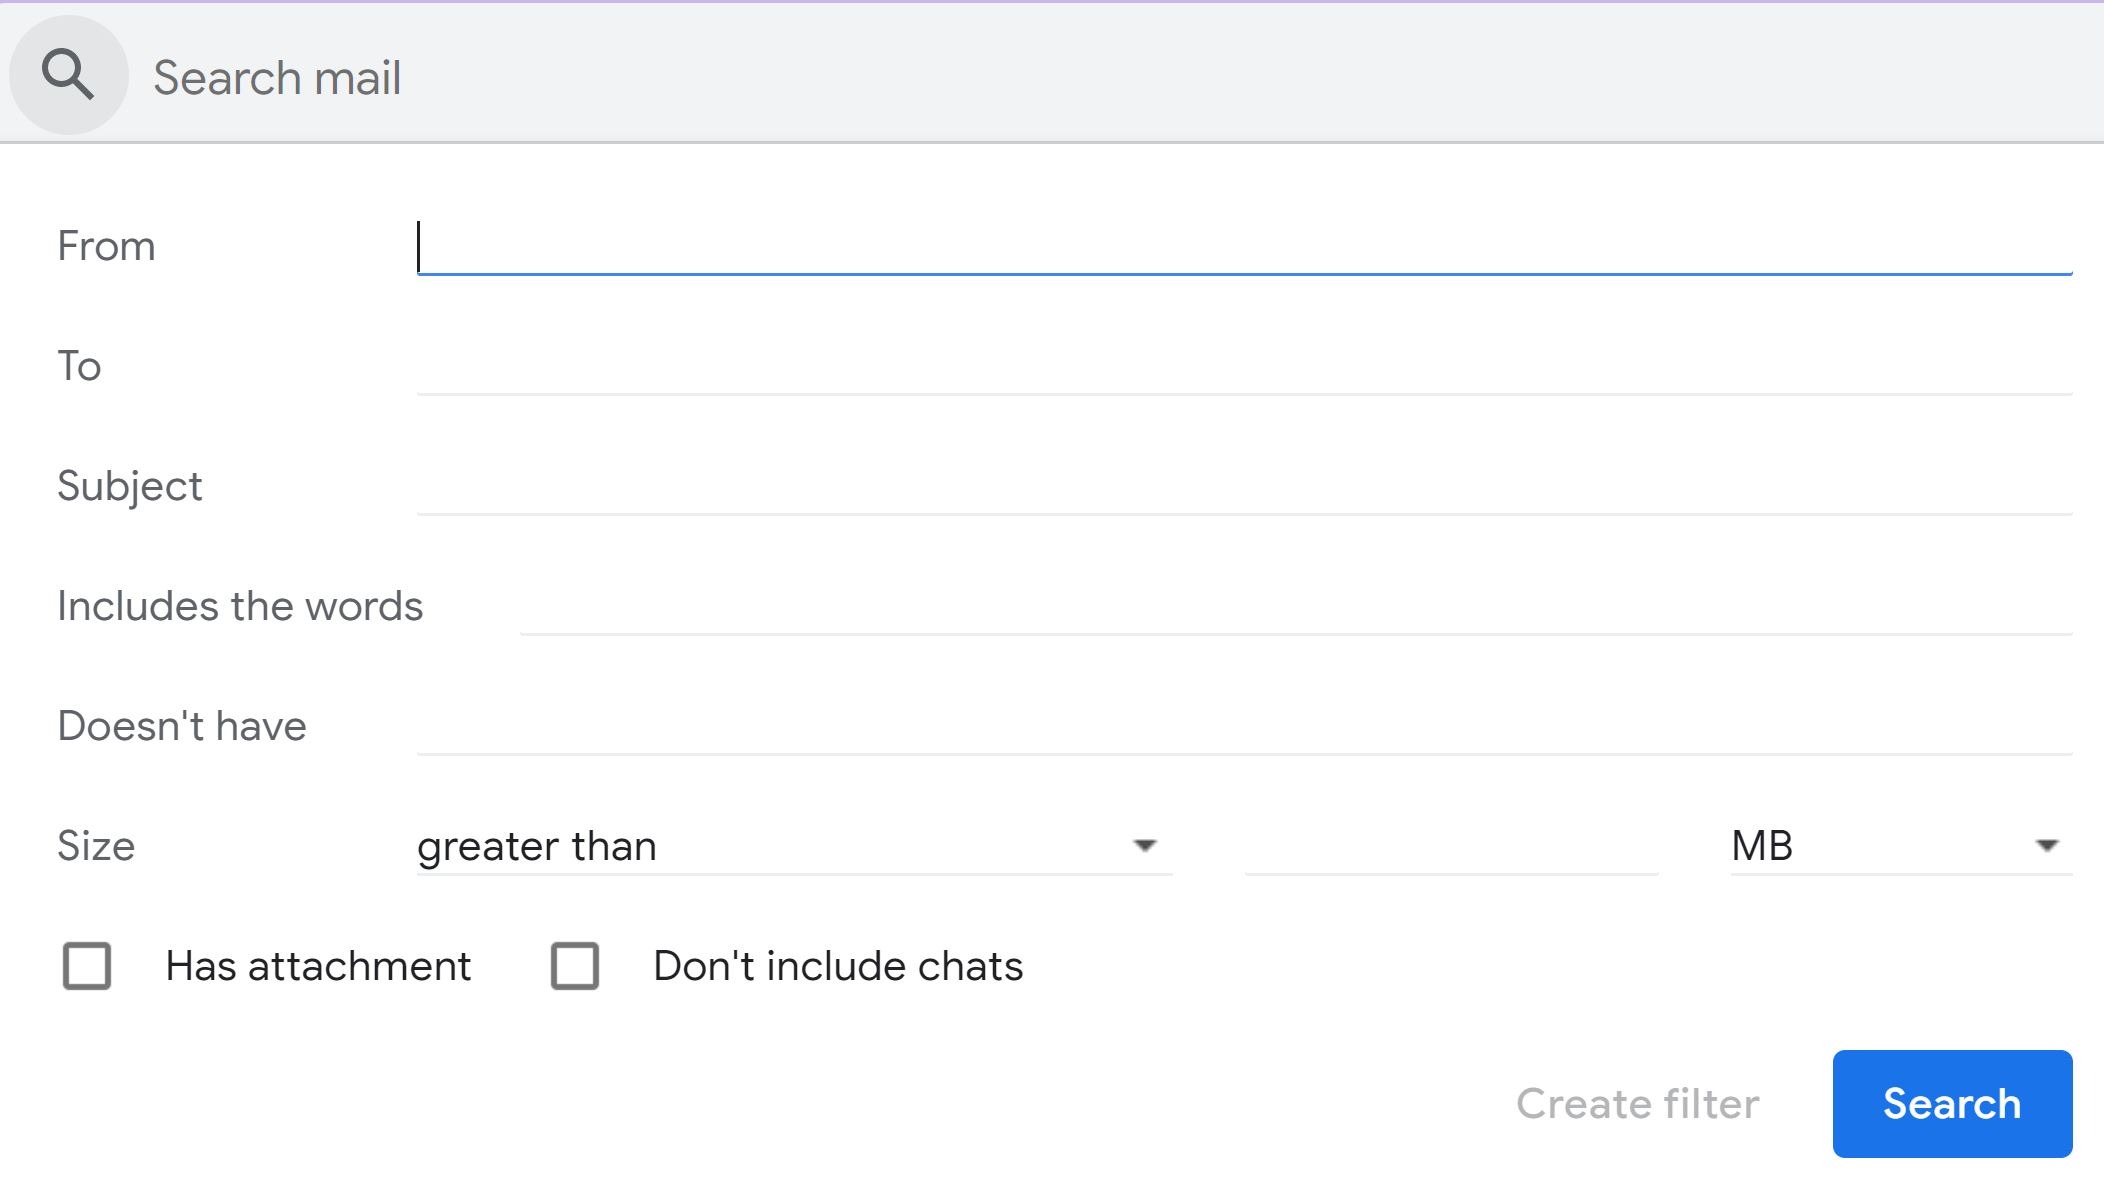Click the Doesn't have input field
This screenshot has width=2104, height=1182.
click(1244, 727)
